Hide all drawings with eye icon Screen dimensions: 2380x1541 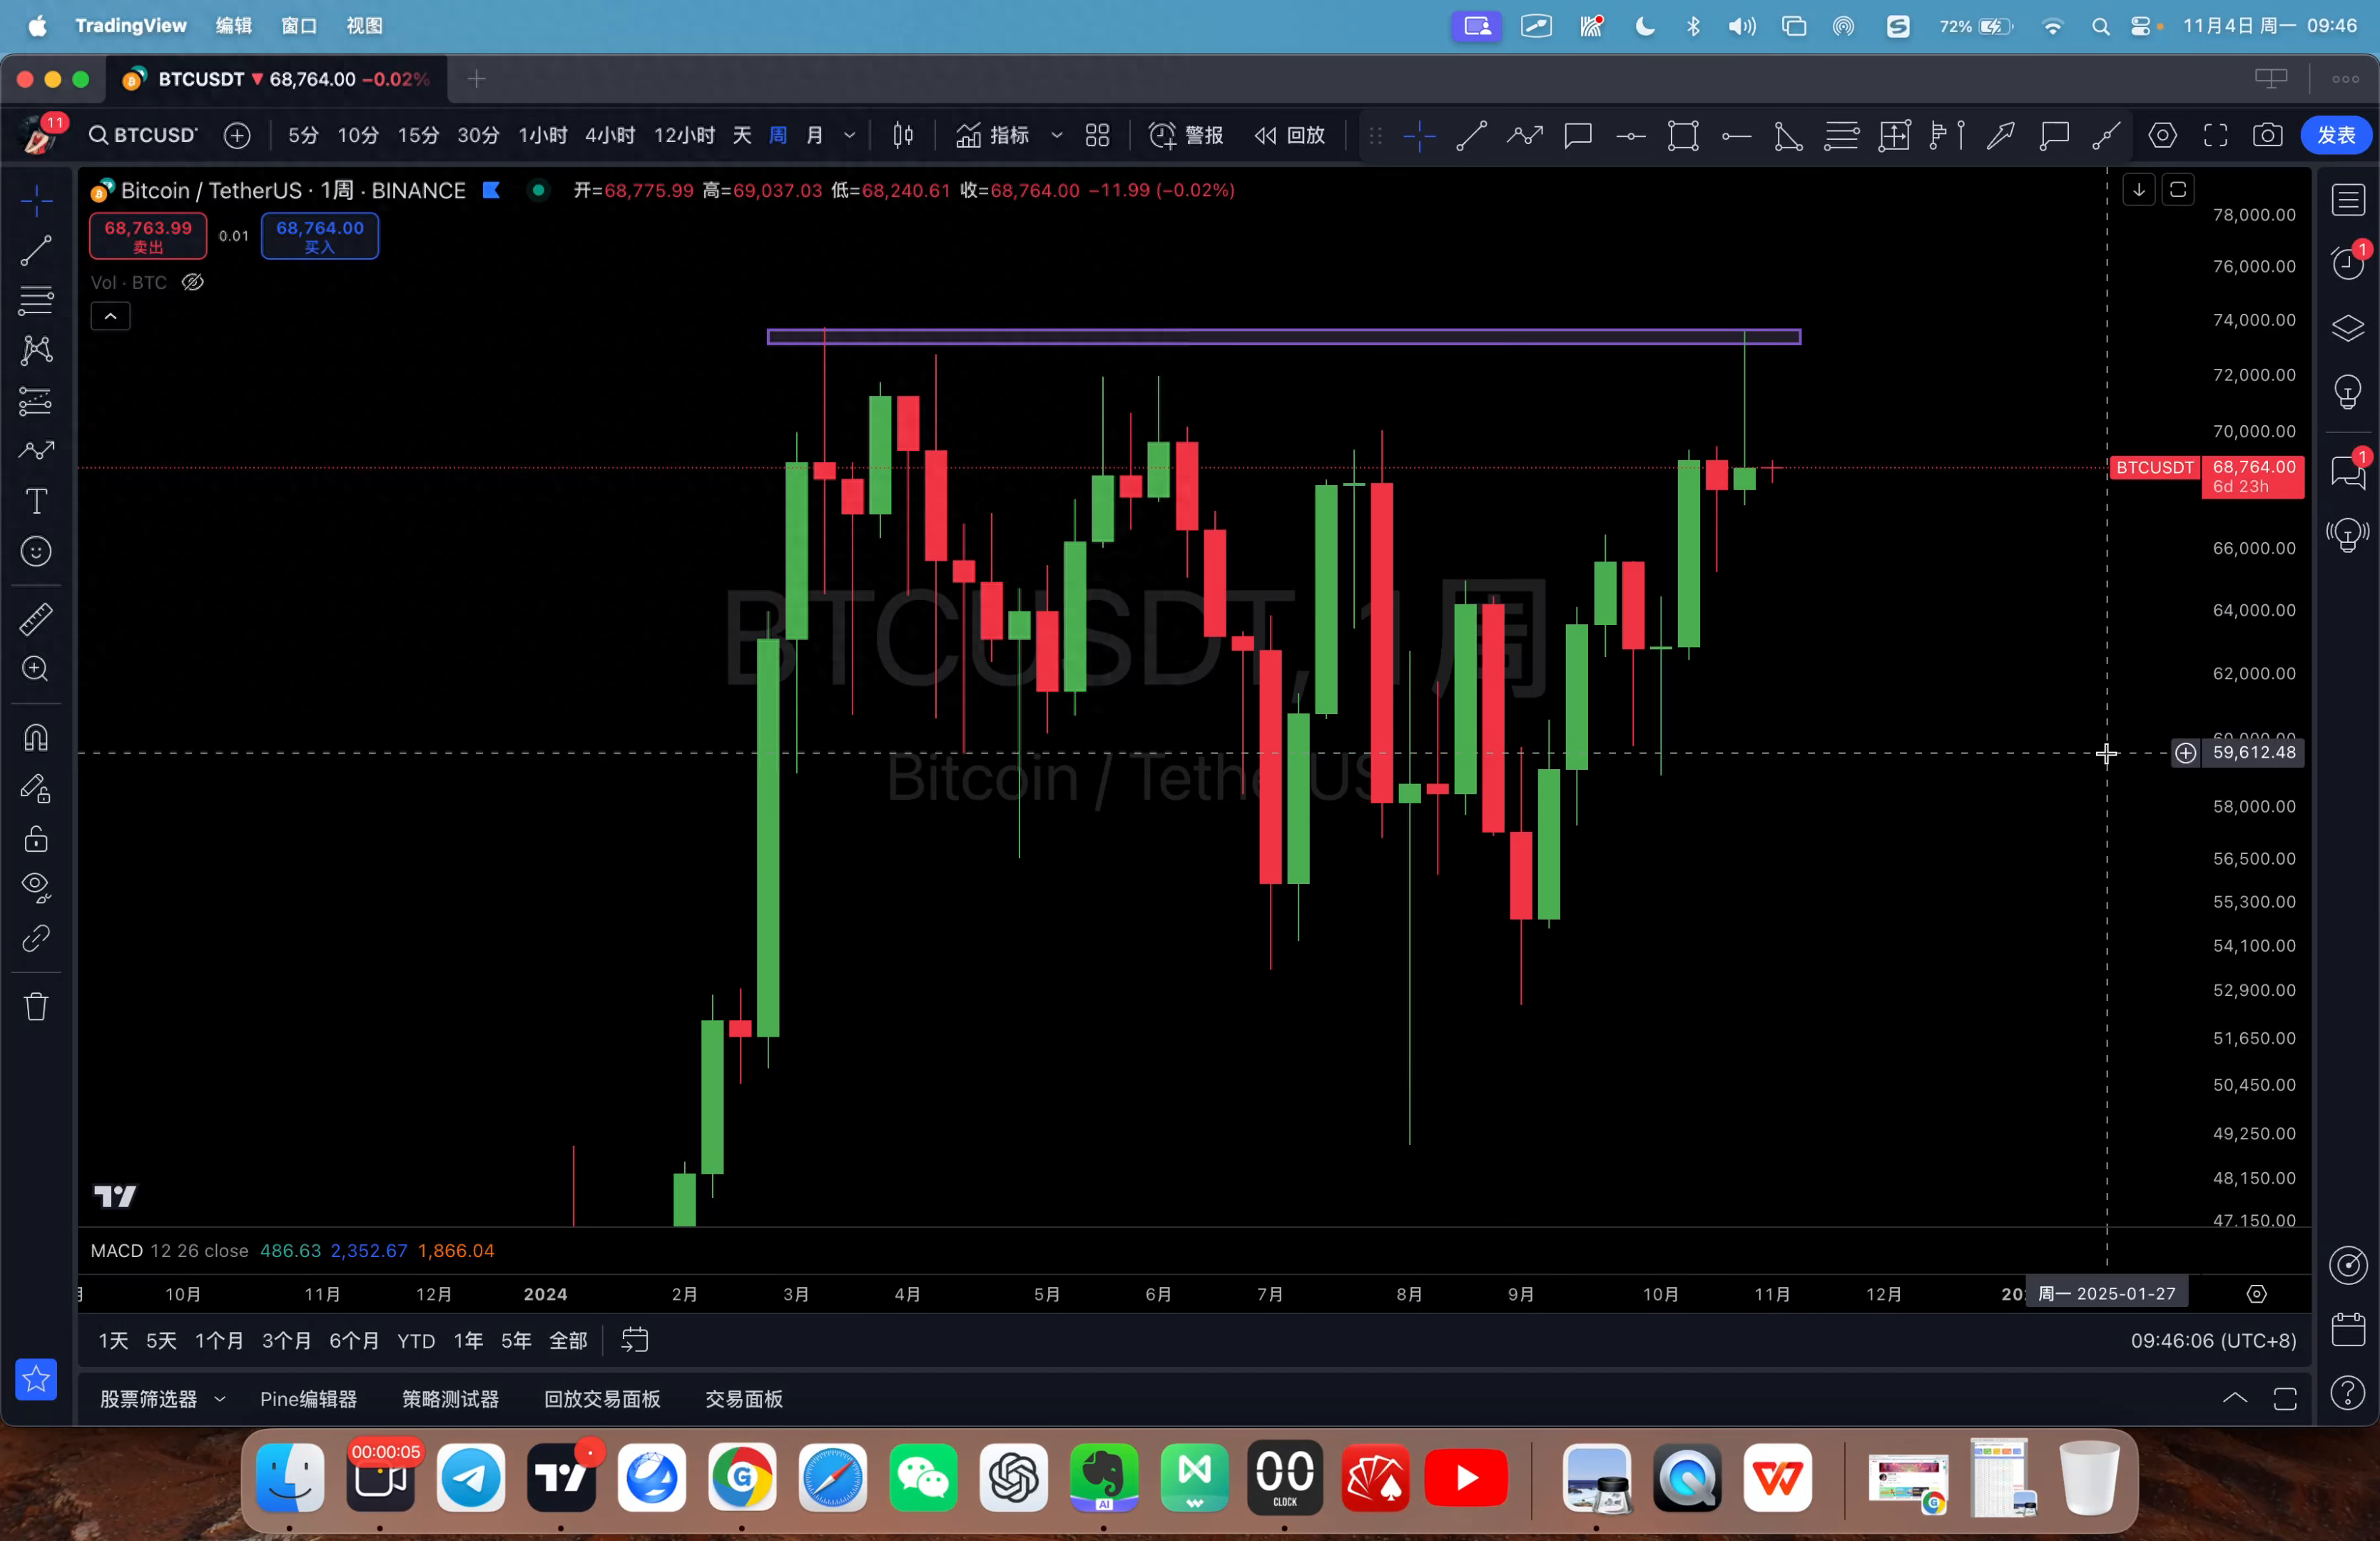coord(37,887)
